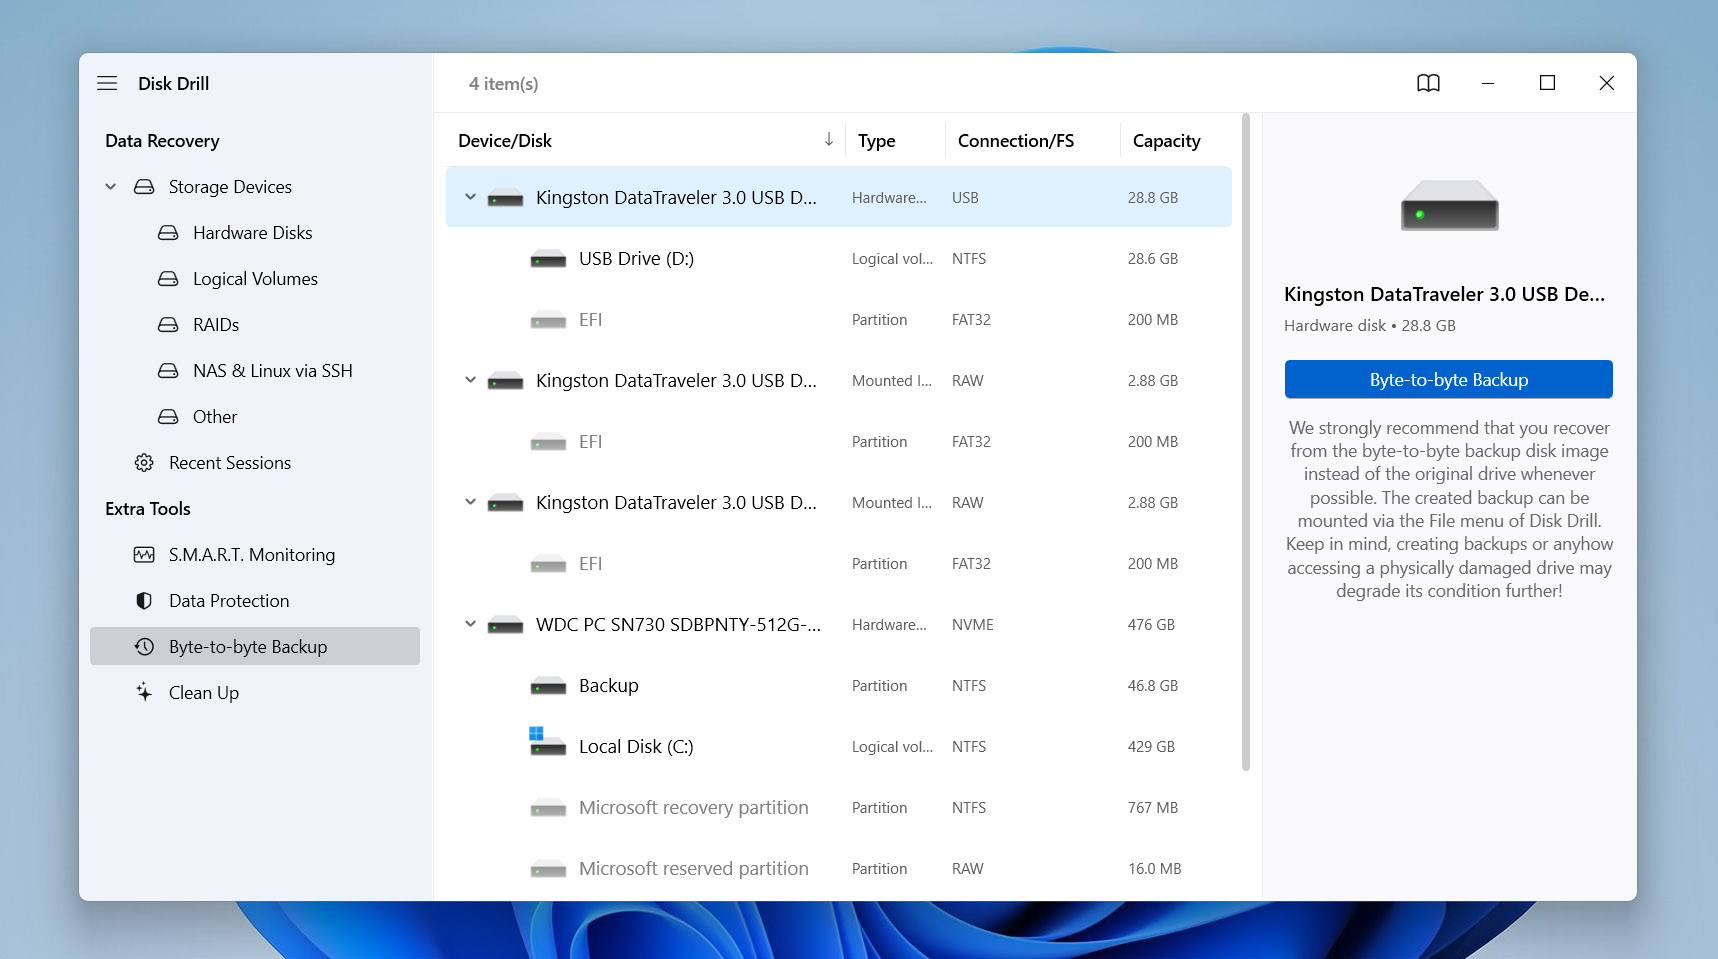
Task: Collapse the 28.8 GB Kingston DataTraveler row
Action: (470, 197)
